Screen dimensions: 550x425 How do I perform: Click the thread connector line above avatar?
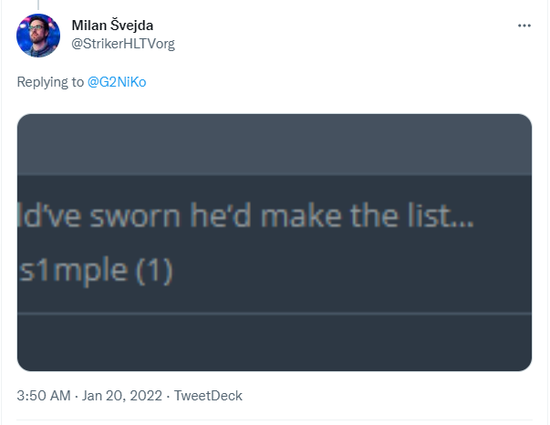coord(38,5)
